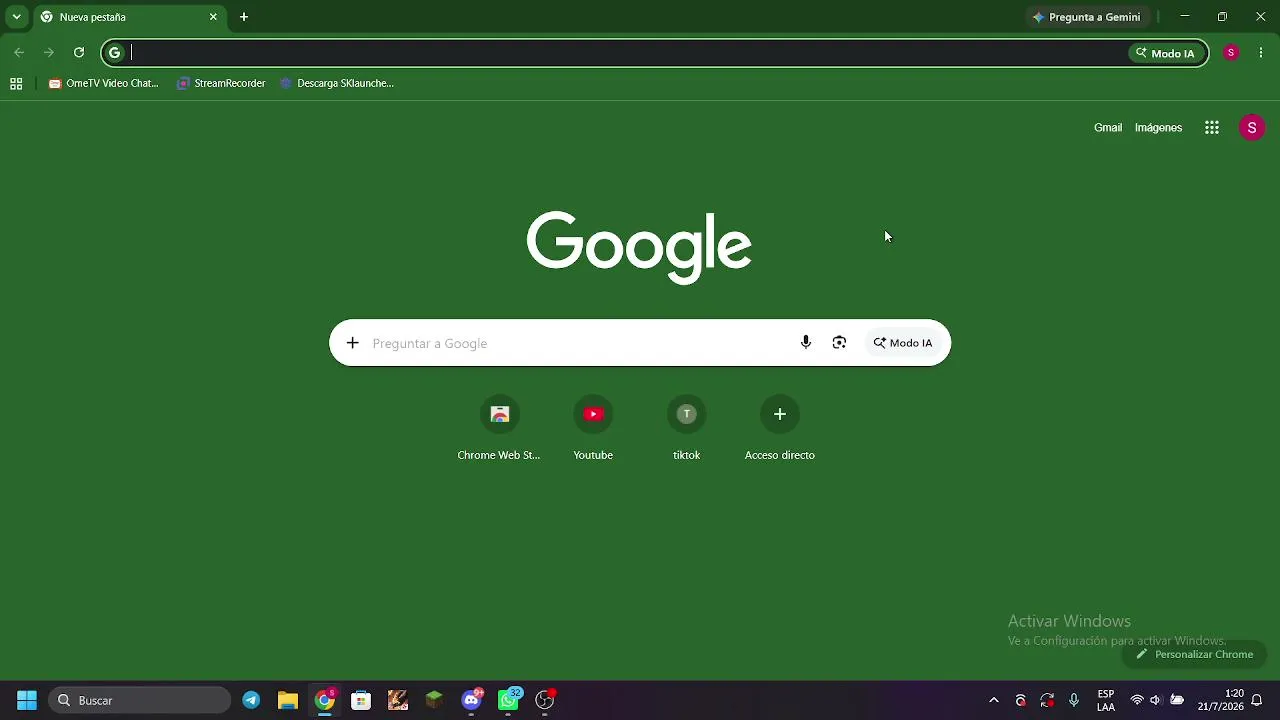This screenshot has height=720, width=1280.
Task: Open Minecraft block icon in taskbar
Action: 434,701
